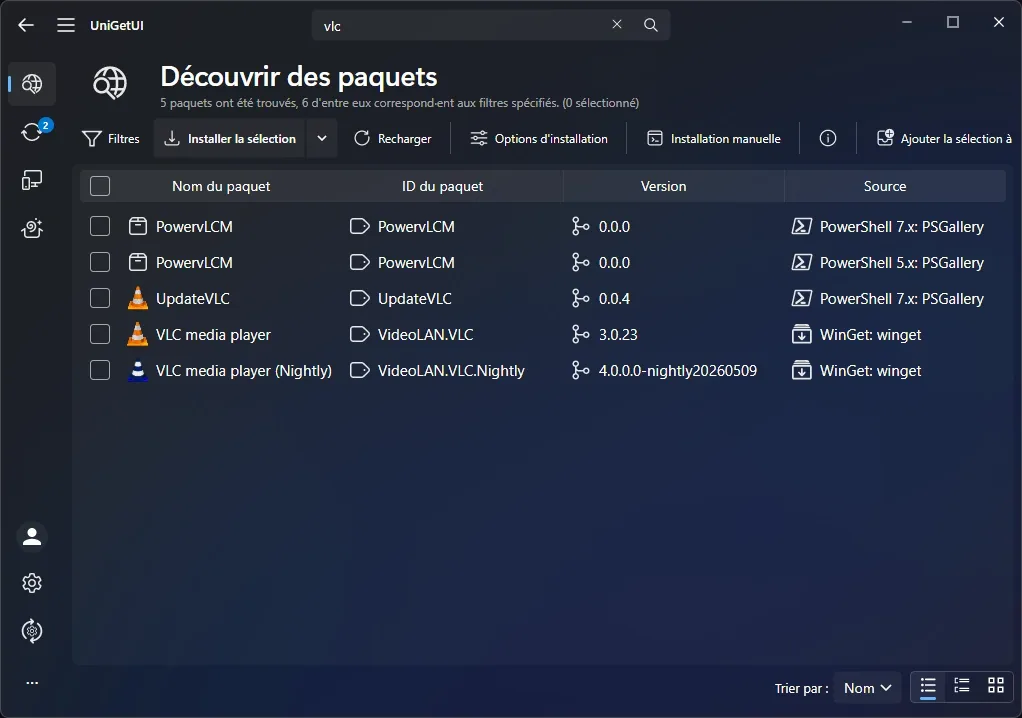Open the hamburger navigation menu
This screenshot has width=1022, height=718.
tap(66, 25)
